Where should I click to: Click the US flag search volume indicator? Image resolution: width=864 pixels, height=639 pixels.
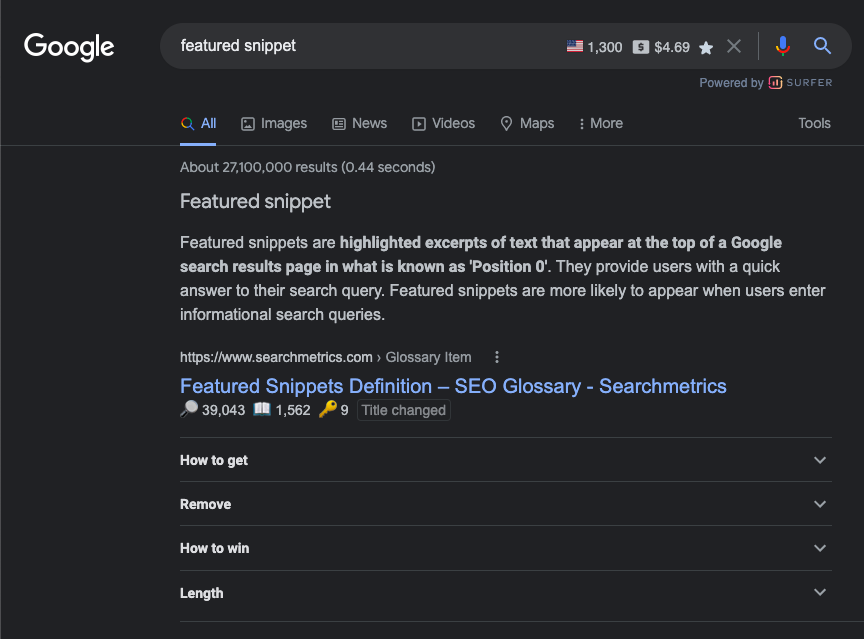(x=575, y=46)
